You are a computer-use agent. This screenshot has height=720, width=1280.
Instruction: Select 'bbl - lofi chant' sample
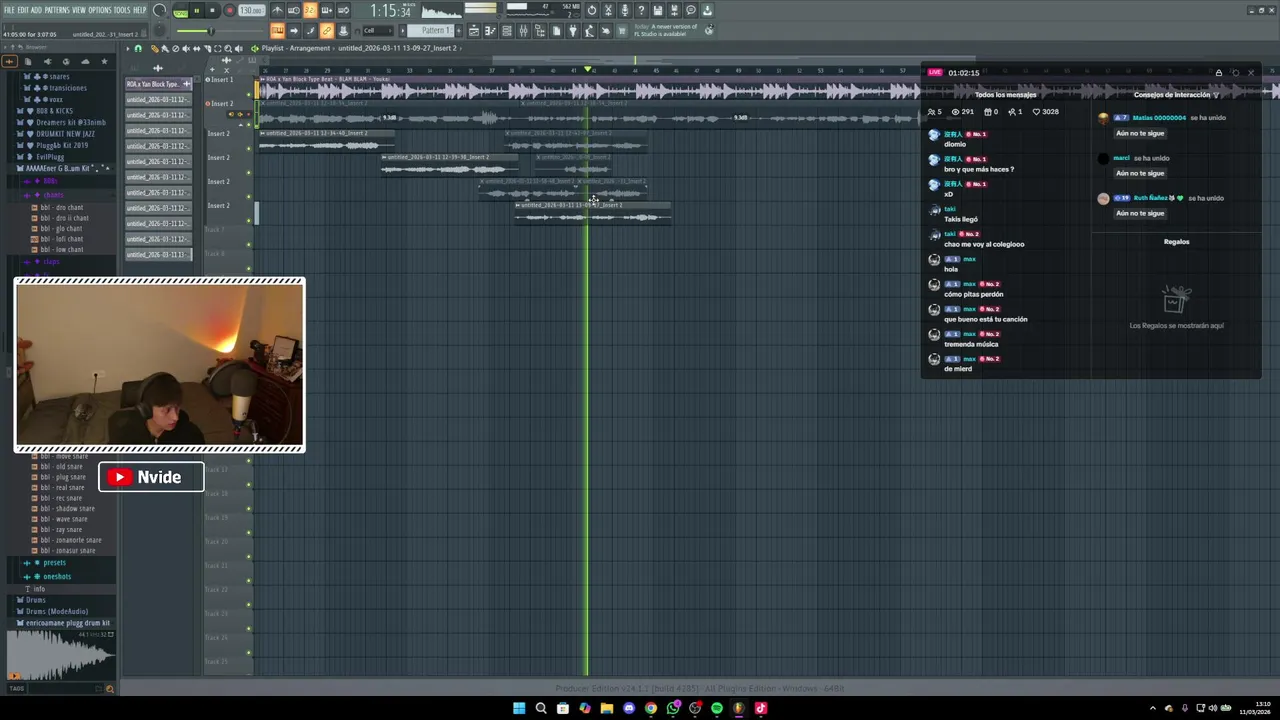click(x=60, y=239)
